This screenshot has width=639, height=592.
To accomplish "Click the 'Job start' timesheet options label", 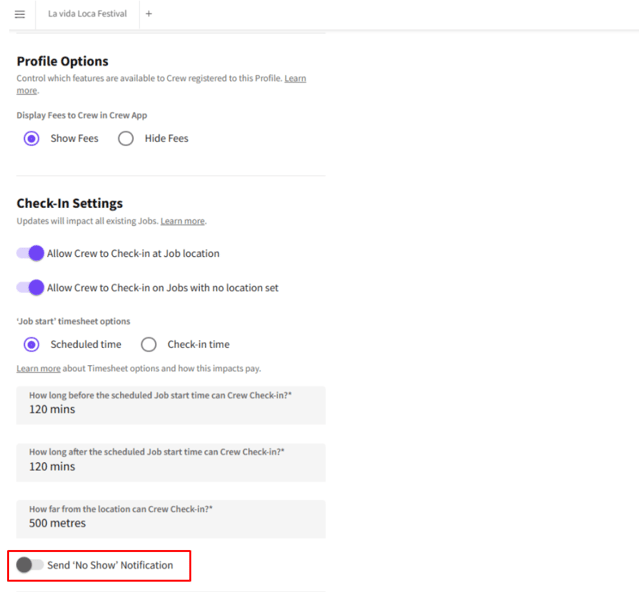I will click(73, 321).
